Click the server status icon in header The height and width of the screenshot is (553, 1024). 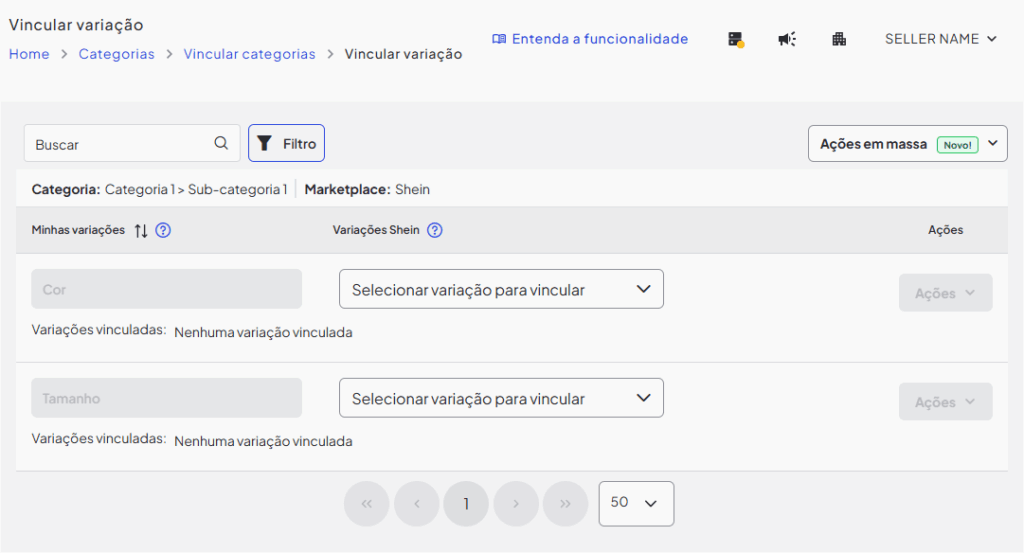pos(736,39)
